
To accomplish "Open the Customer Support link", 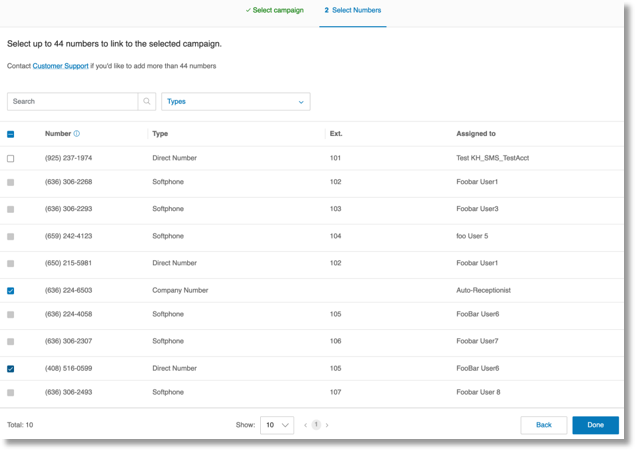I will click(60, 66).
